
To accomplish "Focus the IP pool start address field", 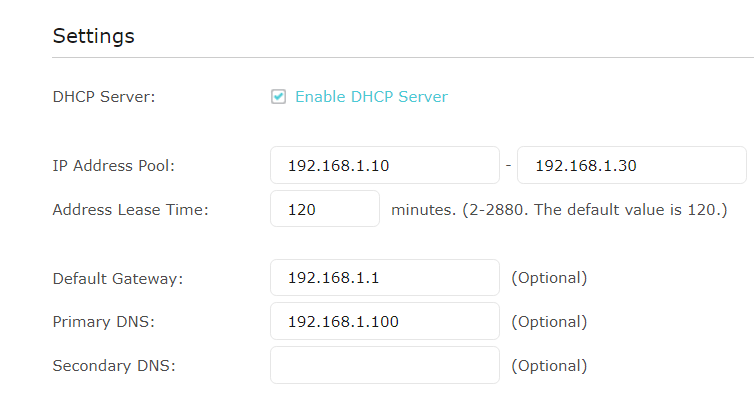I will pos(384,165).
